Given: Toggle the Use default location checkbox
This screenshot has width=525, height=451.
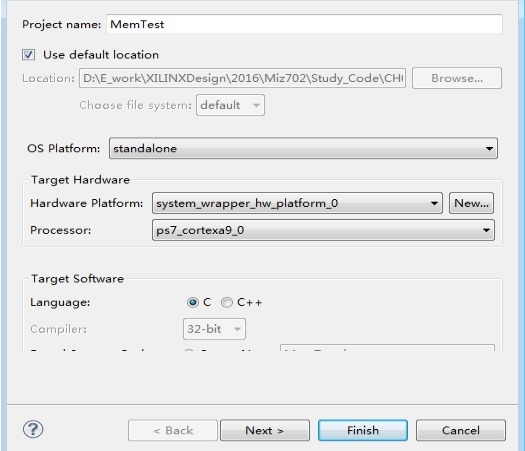Looking at the screenshot, I should (28, 55).
